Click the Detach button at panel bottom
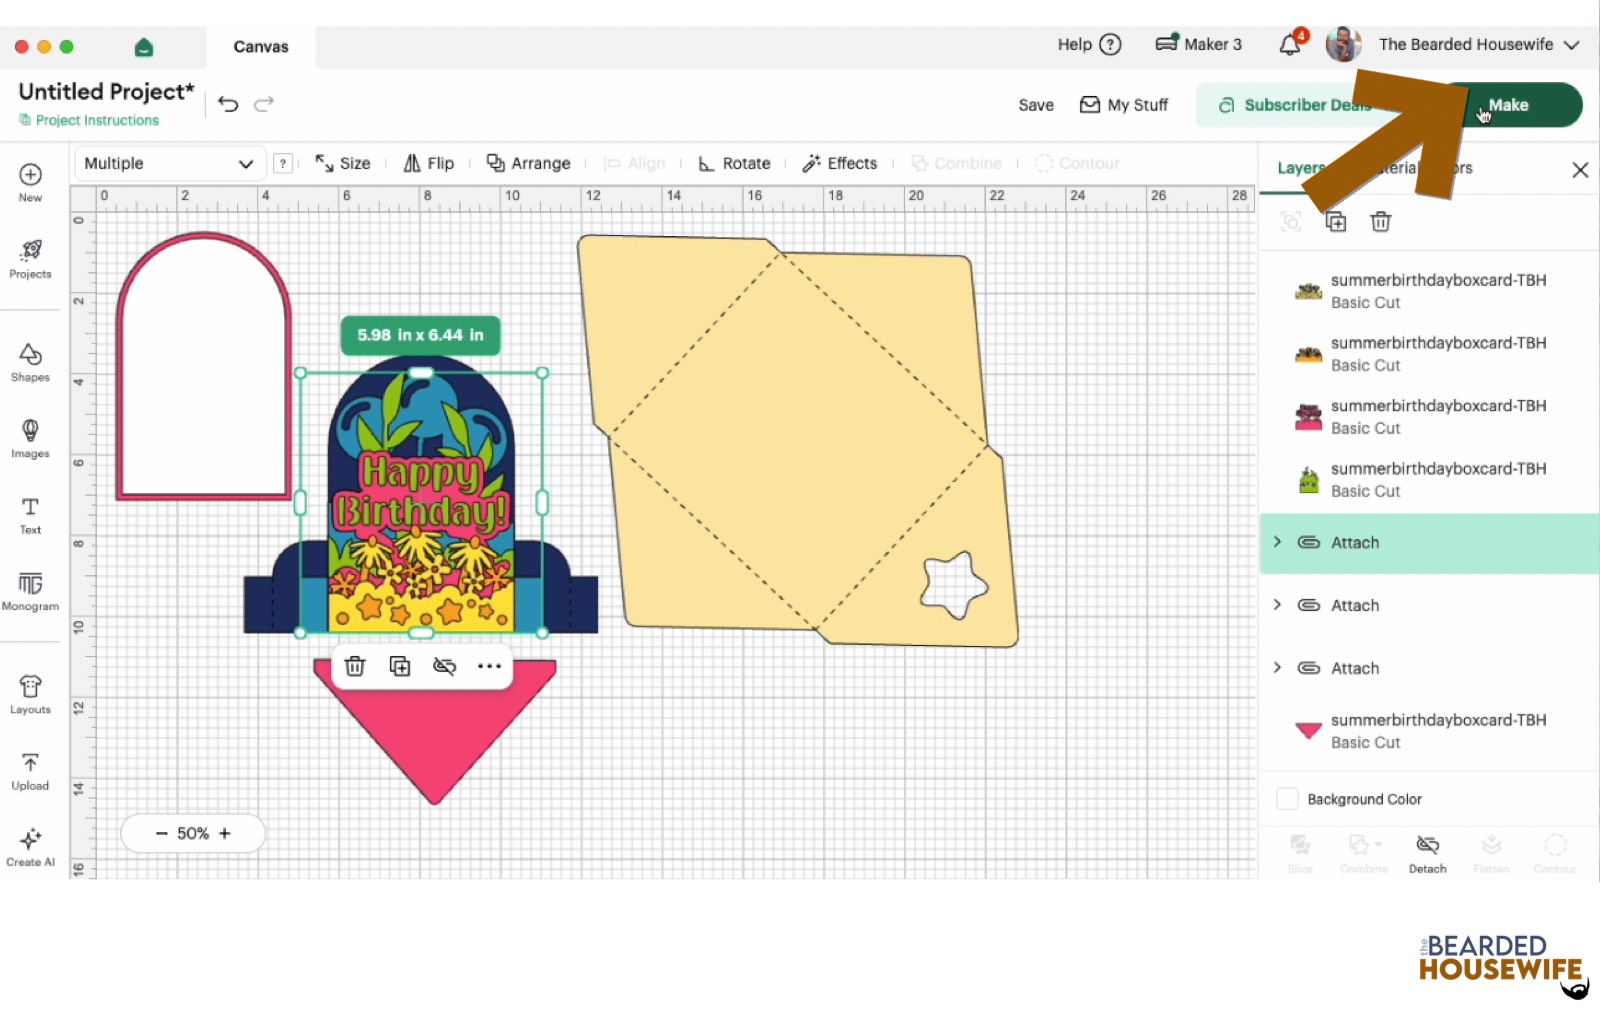 tap(1428, 854)
